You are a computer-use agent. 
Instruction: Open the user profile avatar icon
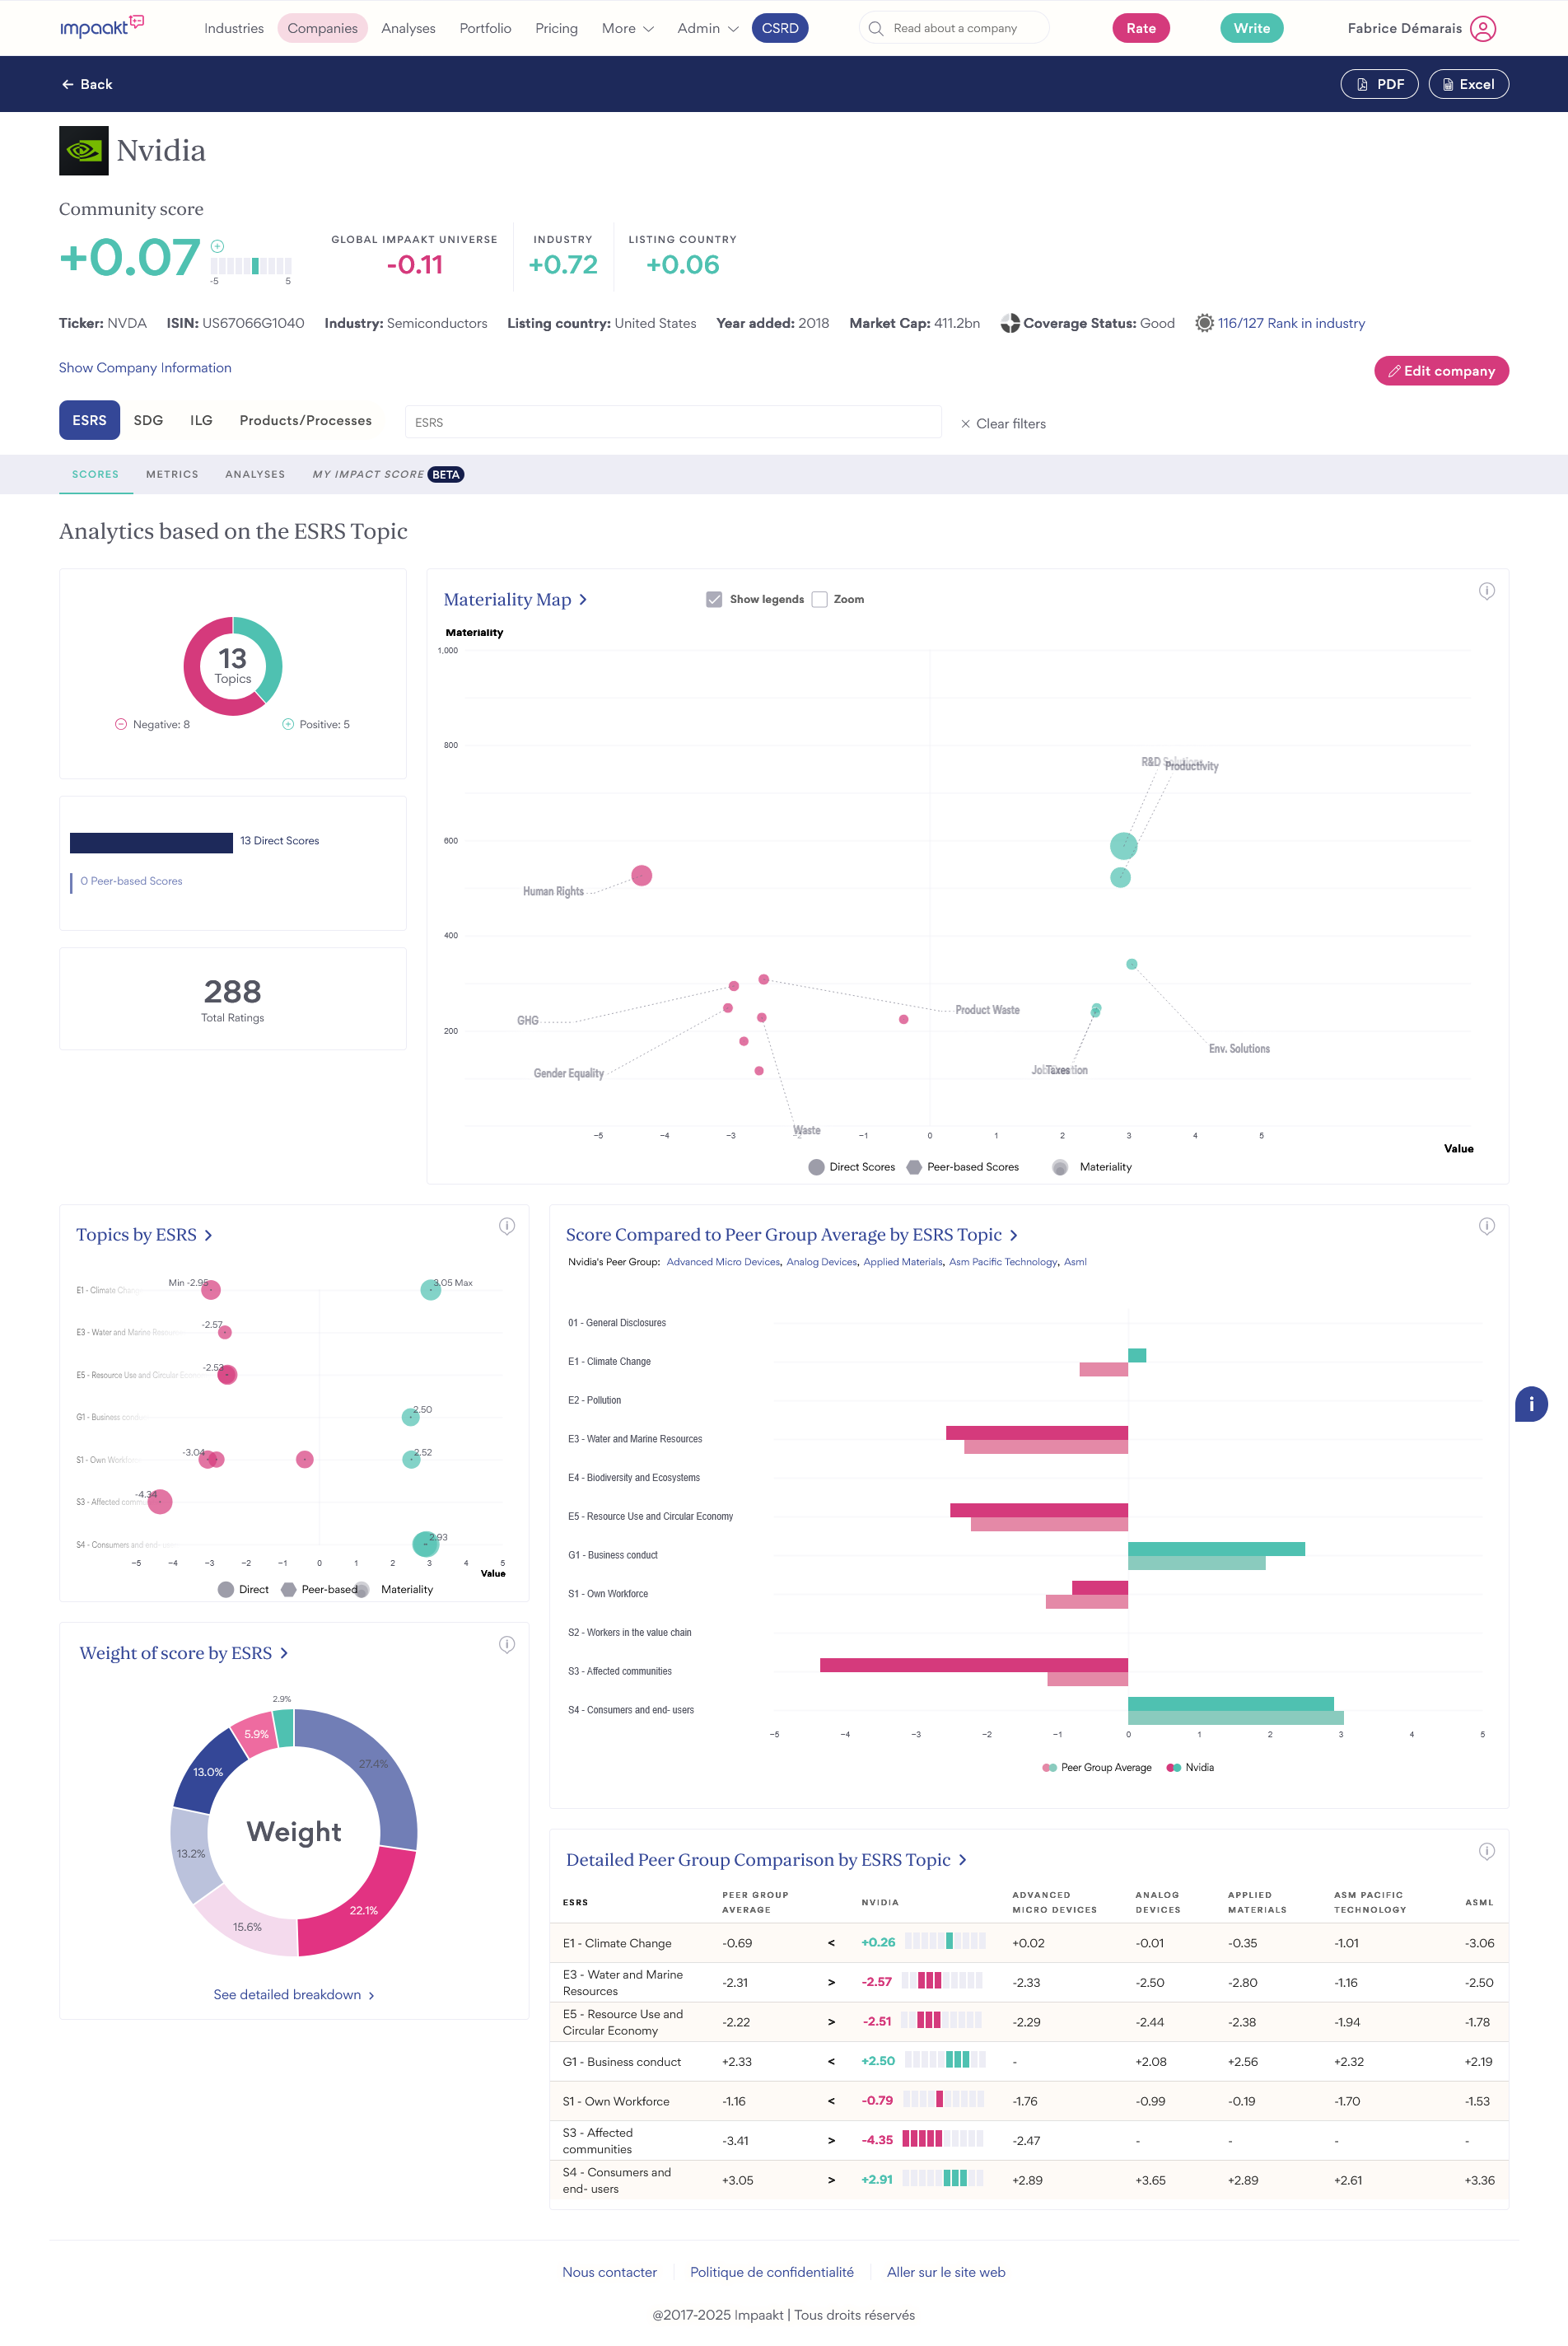[x=1483, y=29]
